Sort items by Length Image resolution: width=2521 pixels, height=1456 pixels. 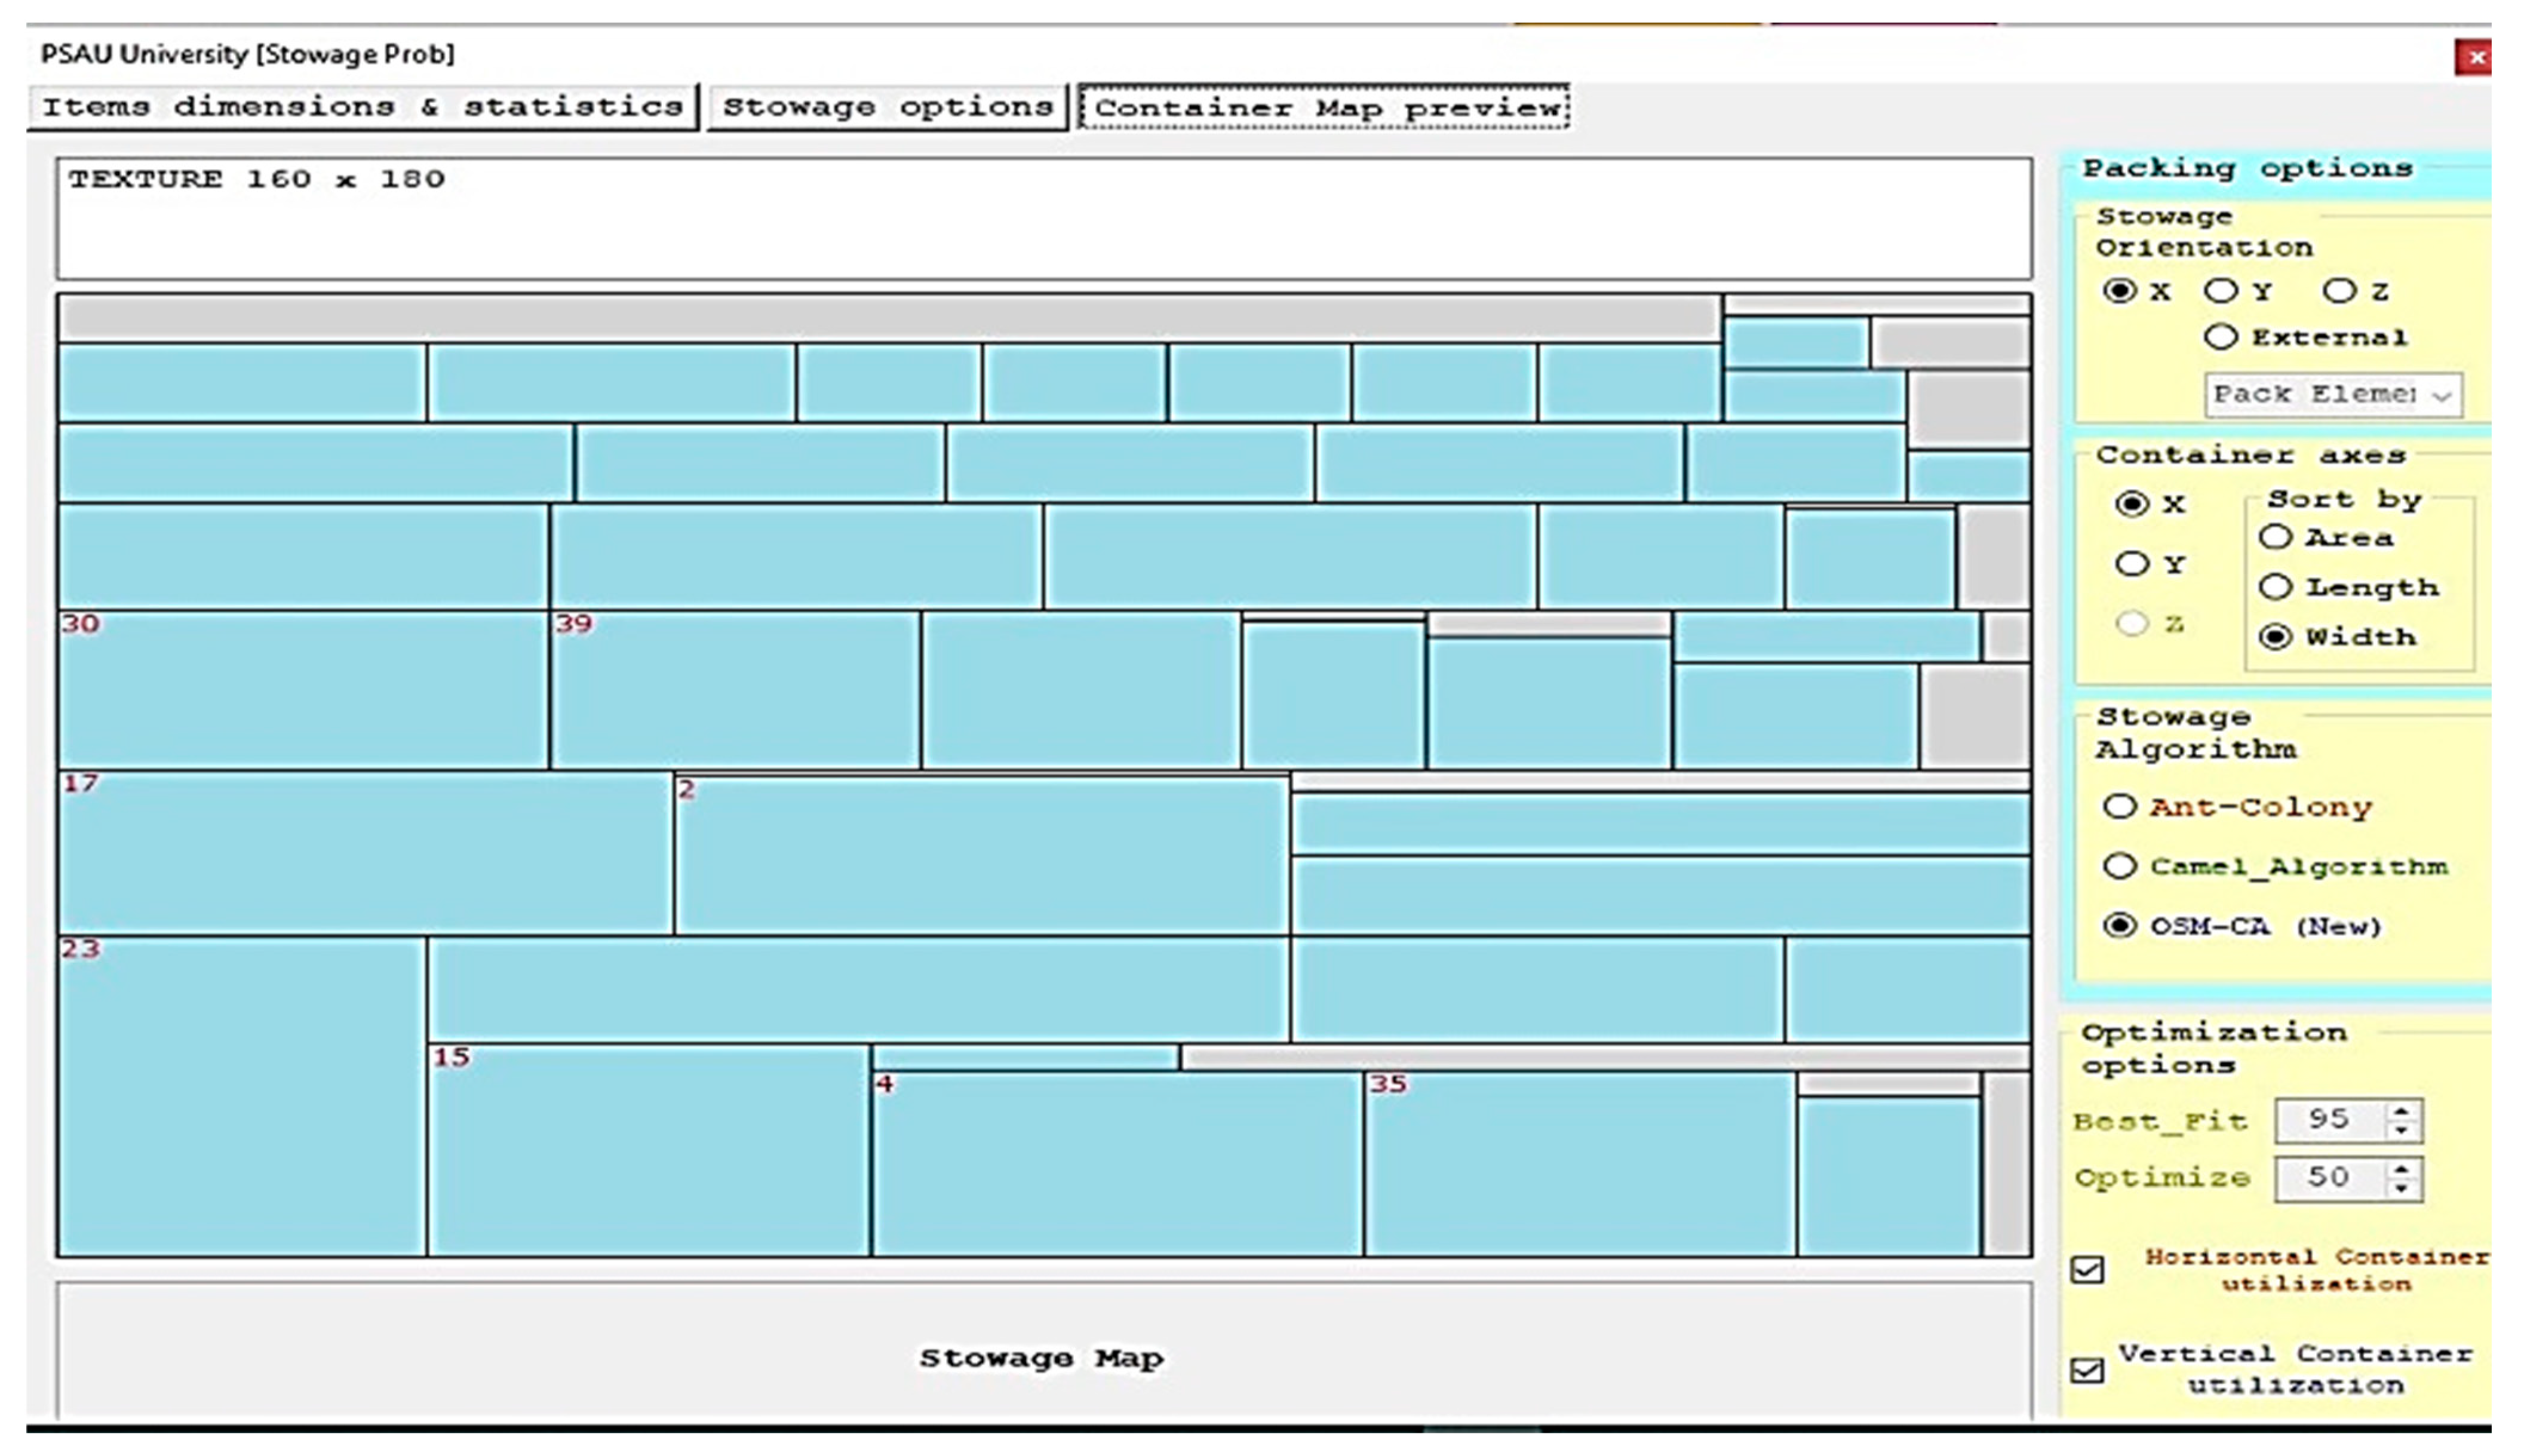point(2276,587)
